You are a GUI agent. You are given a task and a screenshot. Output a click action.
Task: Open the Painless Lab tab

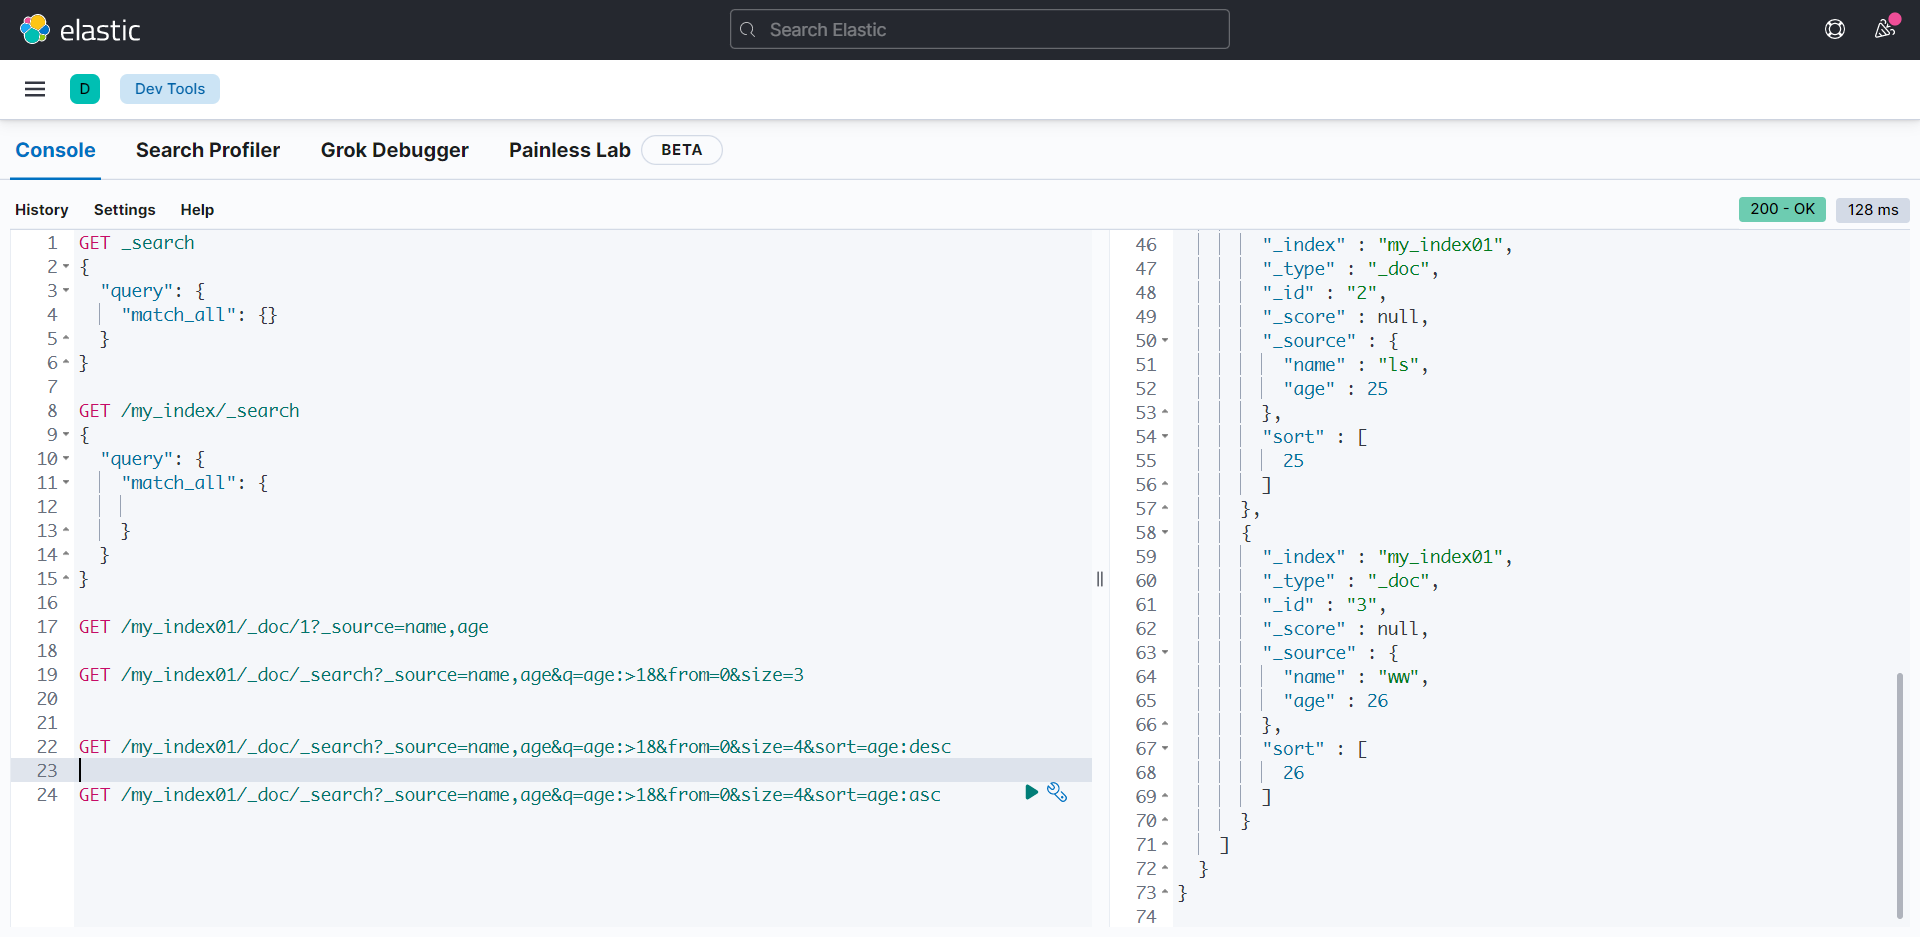(570, 150)
